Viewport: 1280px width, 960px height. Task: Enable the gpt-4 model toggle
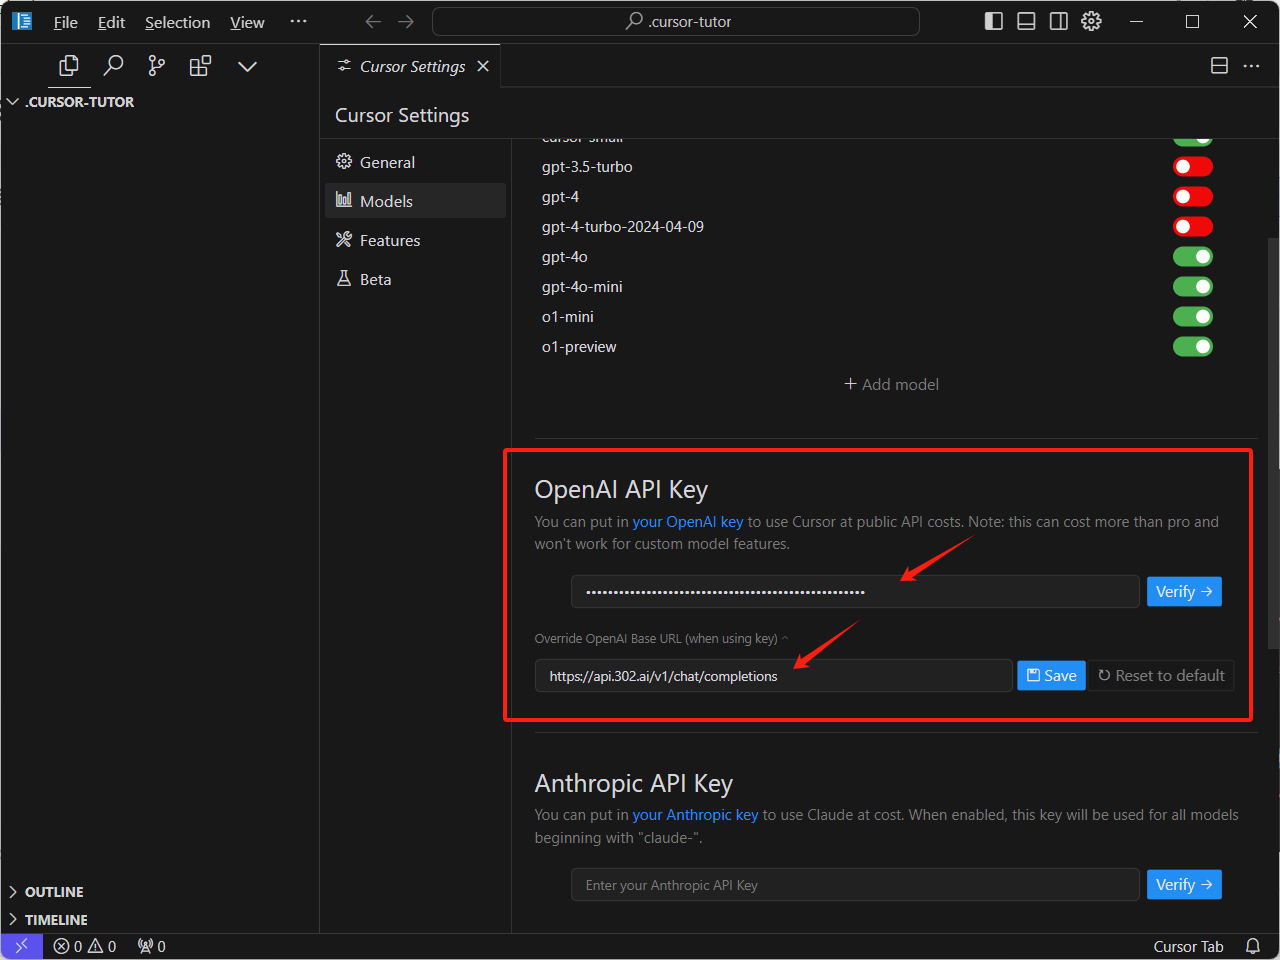[x=1193, y=196]
